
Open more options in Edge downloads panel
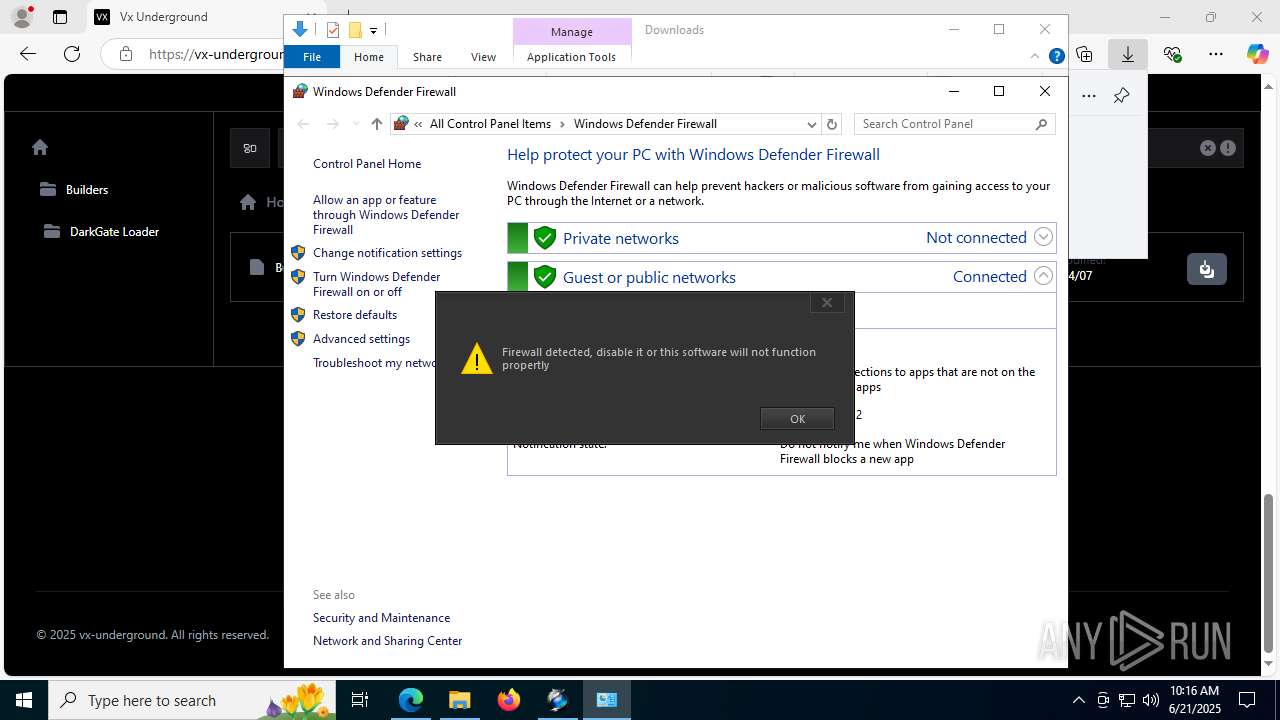pyautogui.click(x=1089, y=96)
